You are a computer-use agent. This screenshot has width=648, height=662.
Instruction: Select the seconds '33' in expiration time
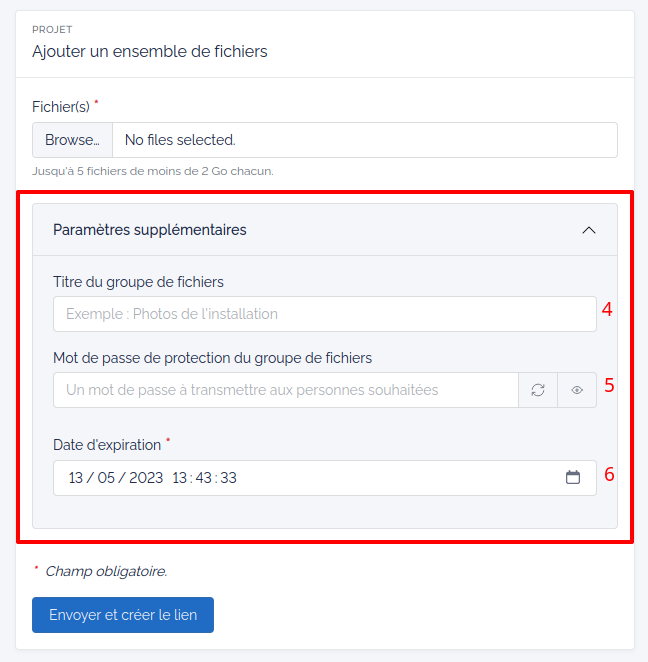click(x=228, y=478)
